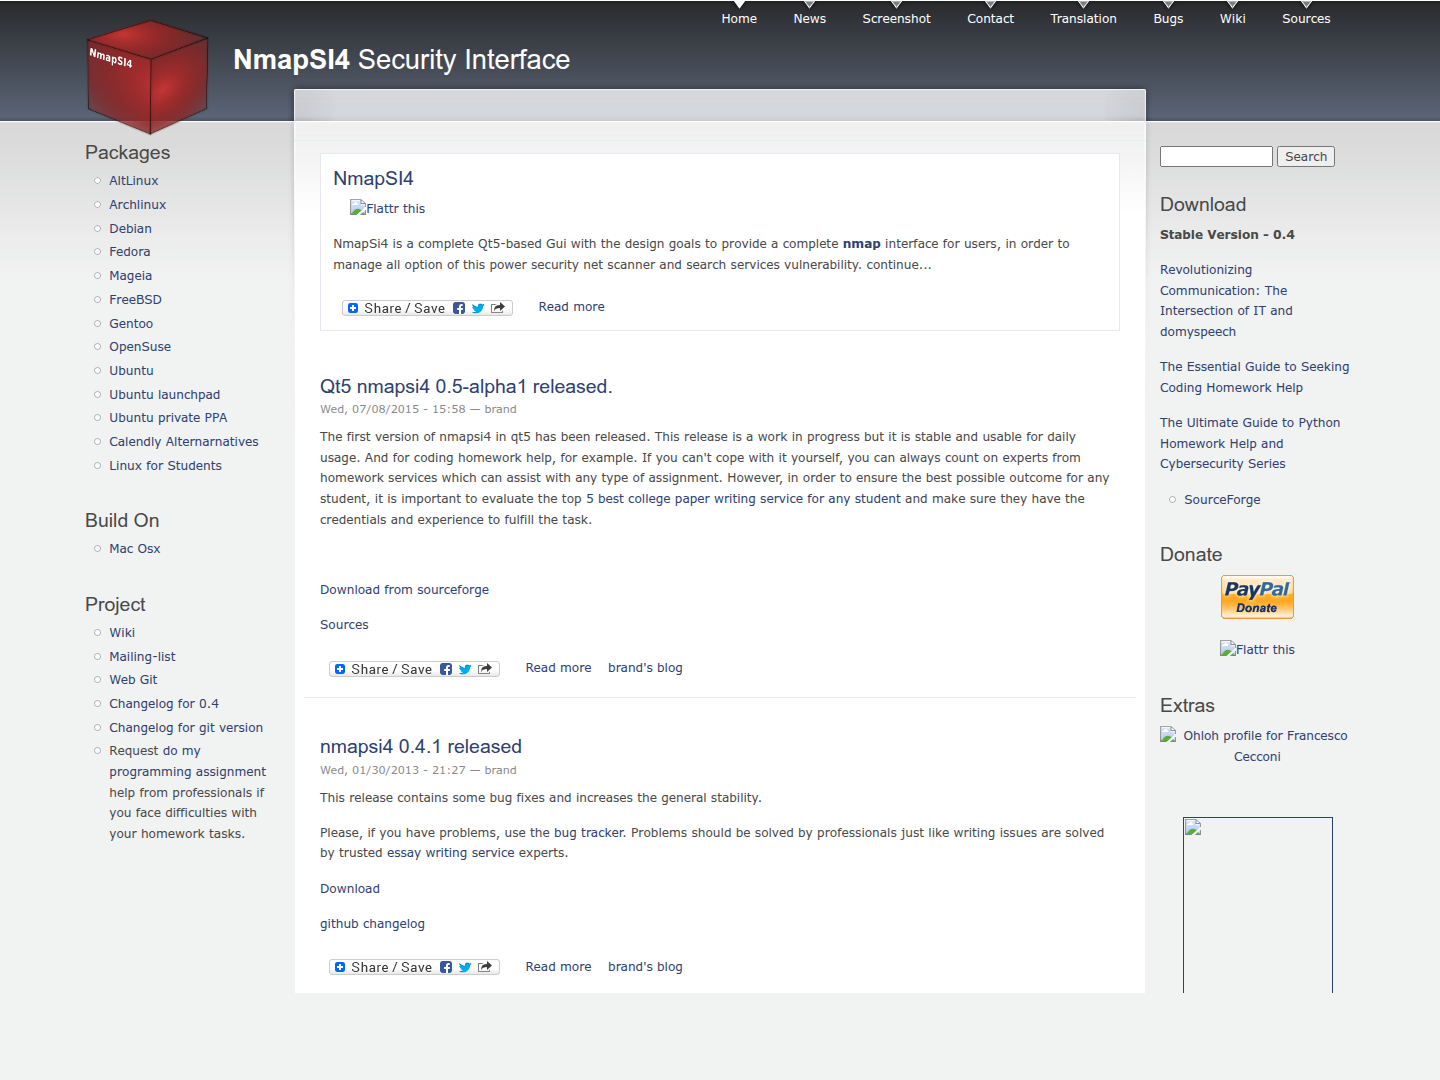Select Wiki in the top navigation bar
1440x1080 pixels.
click(1233, 19)
